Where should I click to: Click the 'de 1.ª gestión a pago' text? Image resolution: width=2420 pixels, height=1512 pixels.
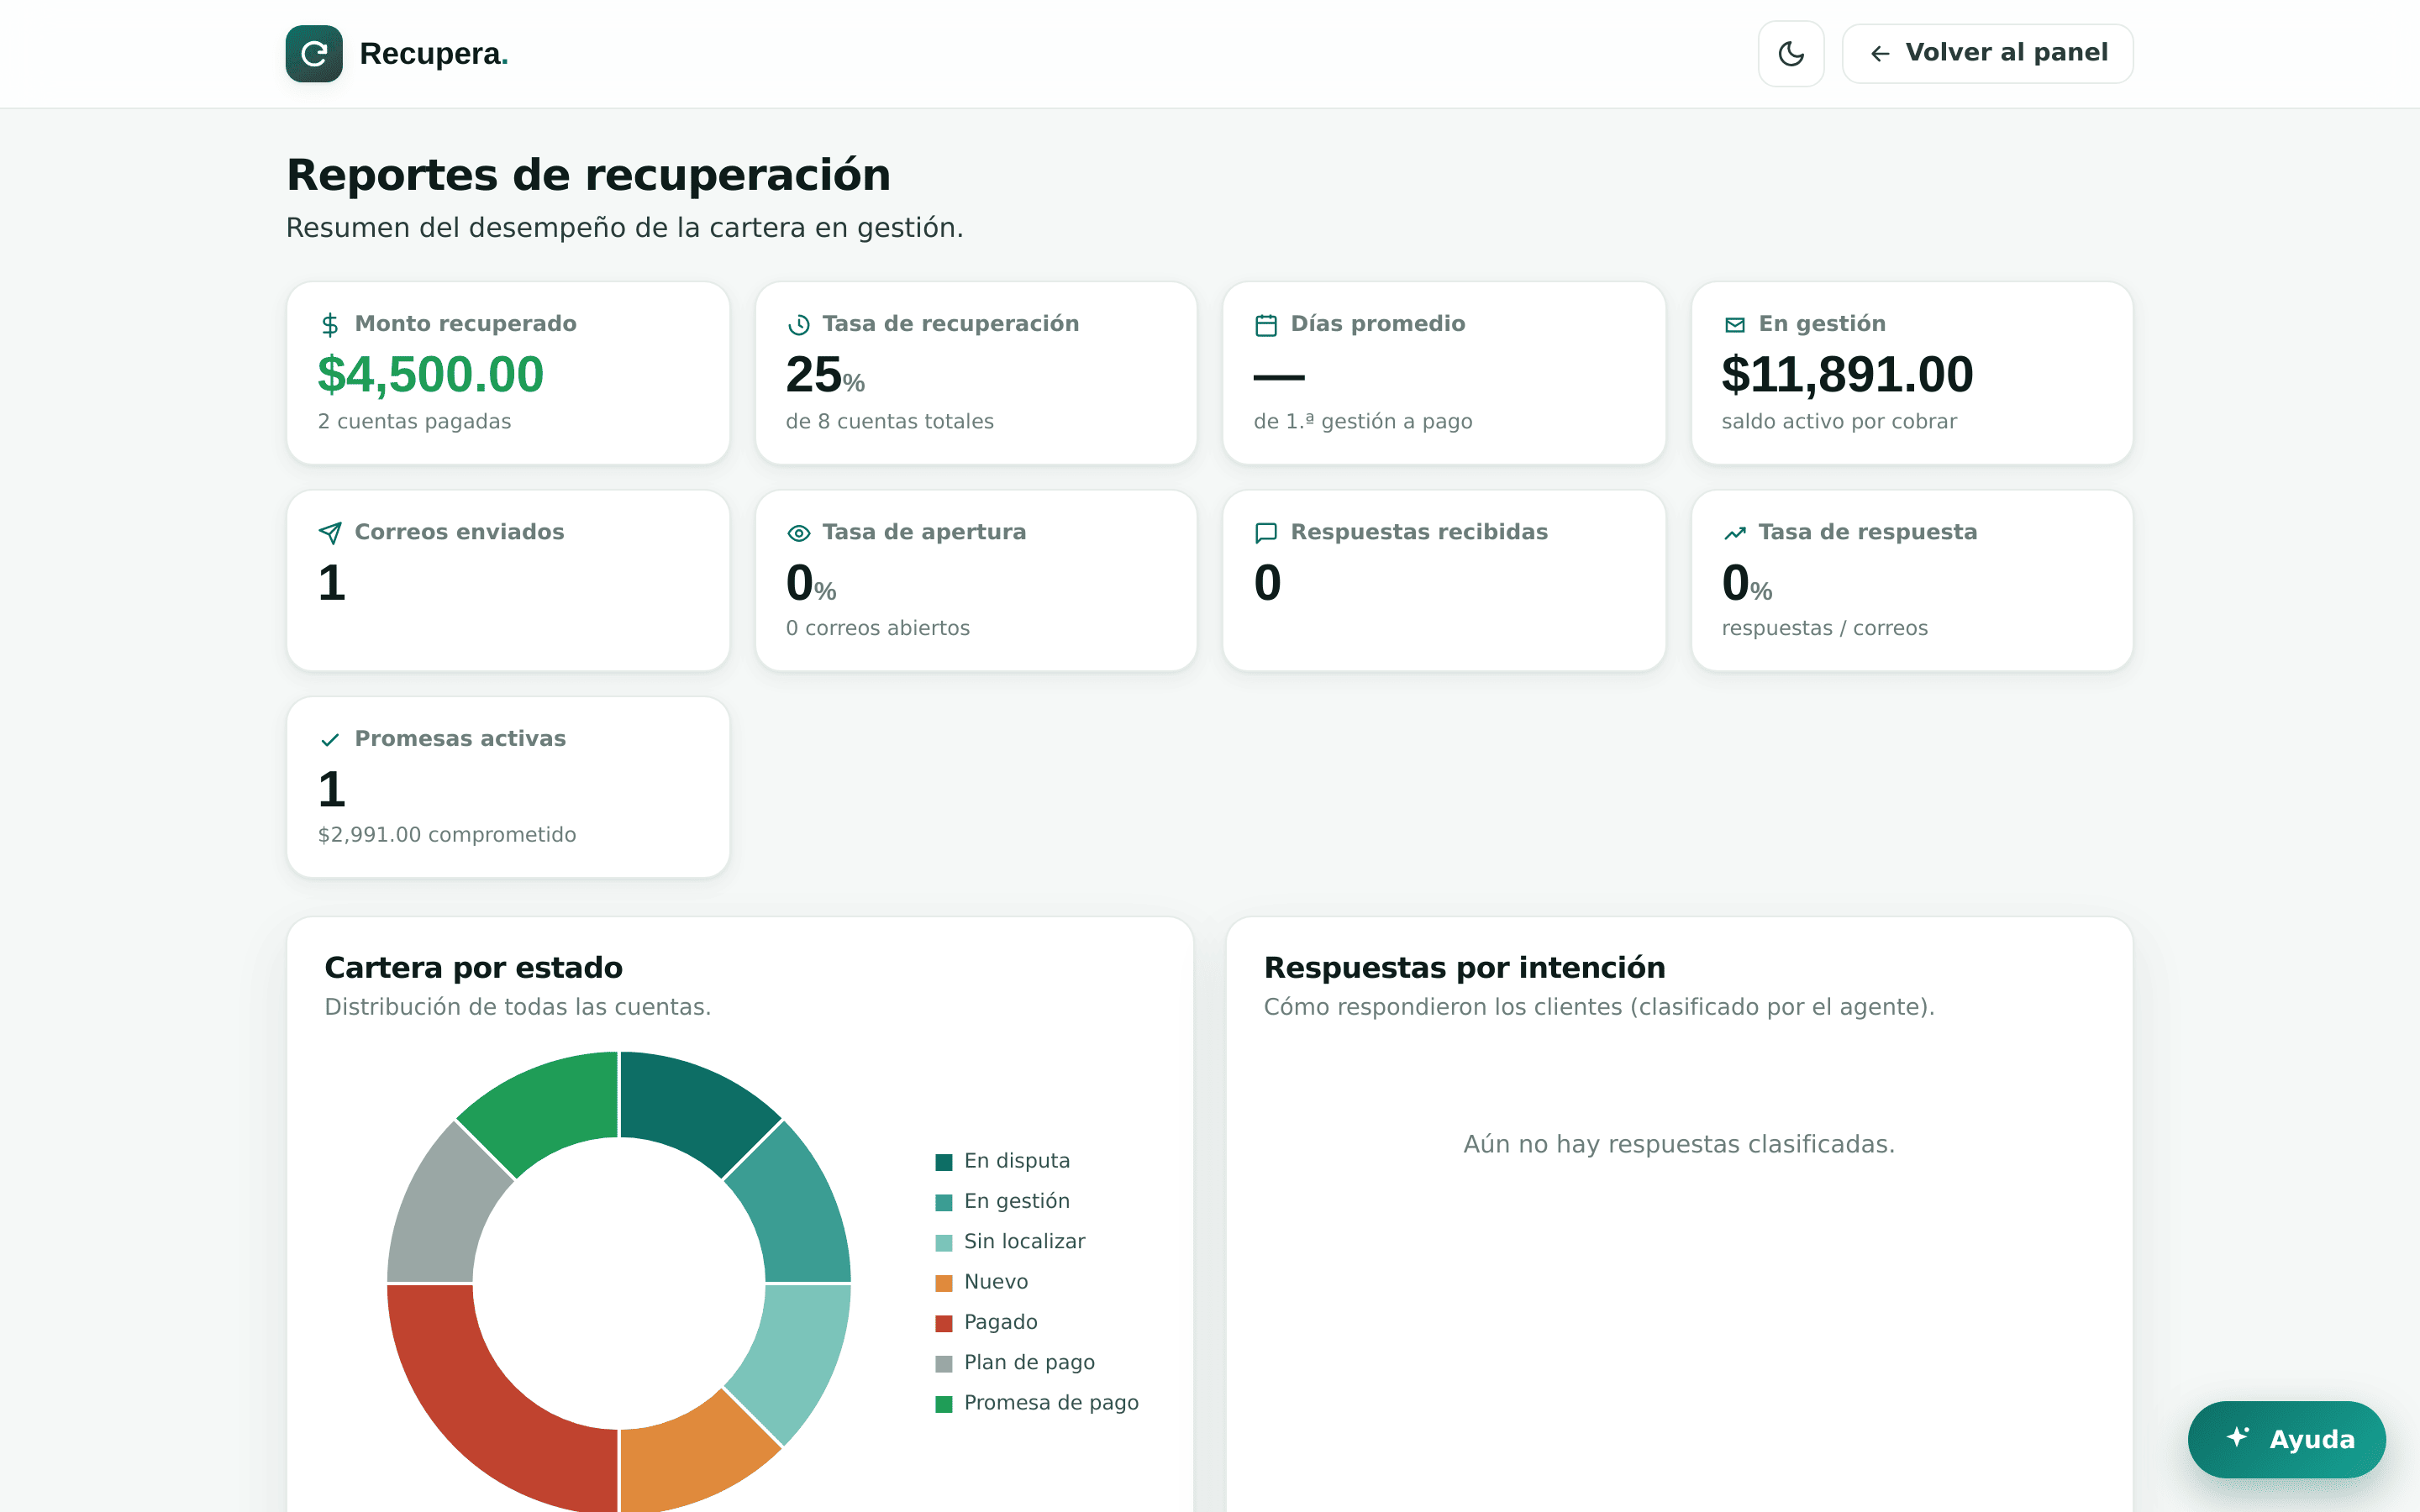pos(1363,422)
